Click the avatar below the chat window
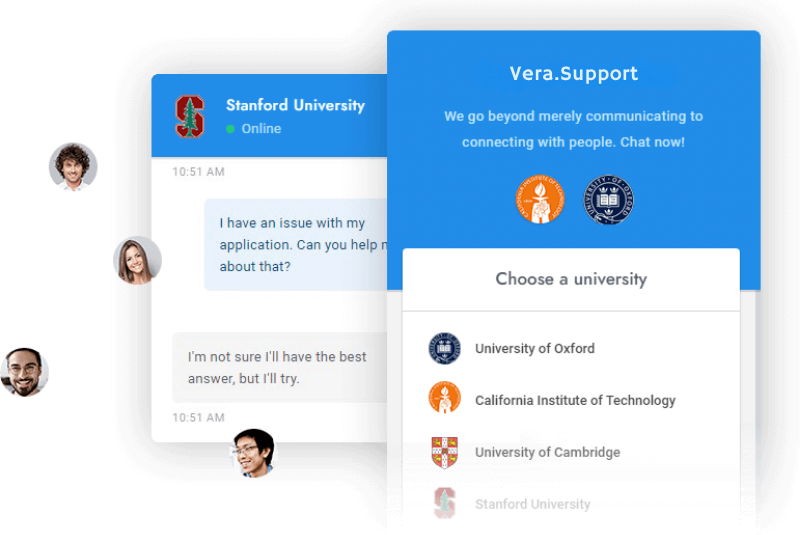 254,453
